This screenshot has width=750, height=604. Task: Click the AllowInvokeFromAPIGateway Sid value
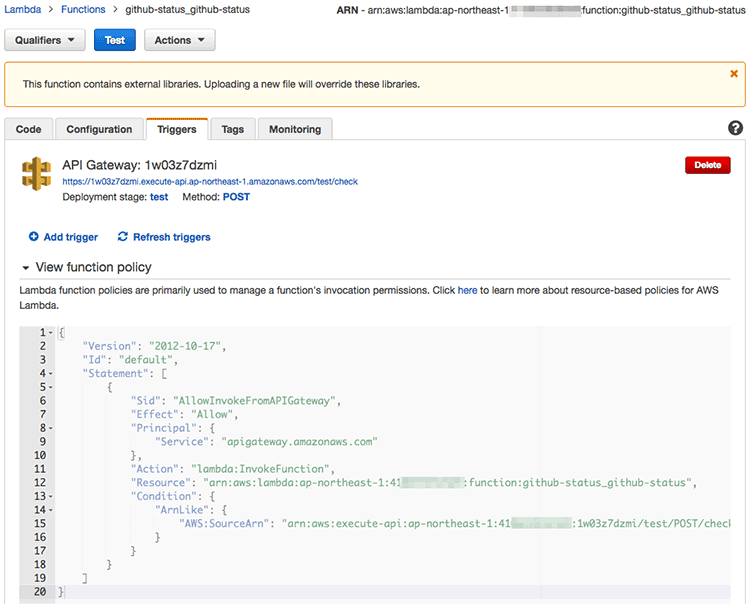[x=254, y=401]
